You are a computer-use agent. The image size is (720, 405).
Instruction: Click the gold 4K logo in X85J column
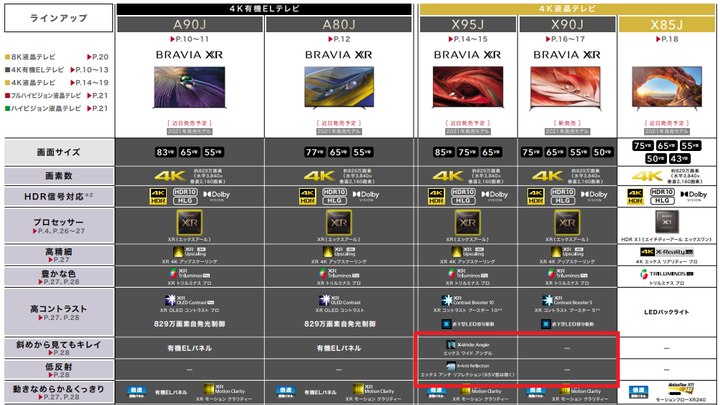(x=647, y=176)
